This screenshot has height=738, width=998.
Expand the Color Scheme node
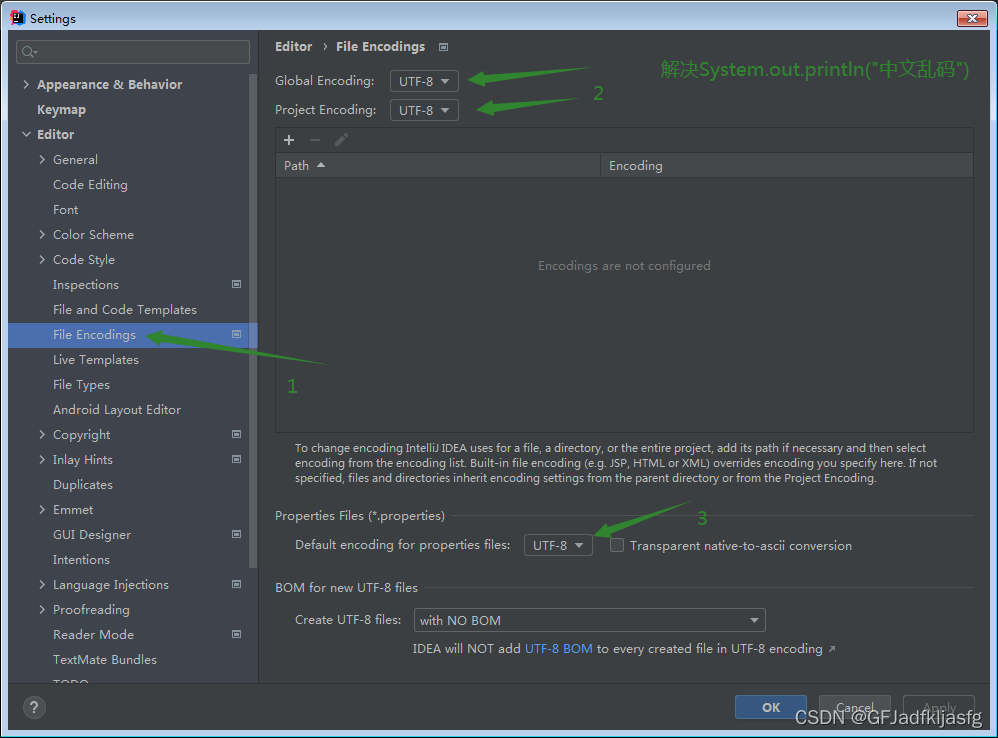42,234
